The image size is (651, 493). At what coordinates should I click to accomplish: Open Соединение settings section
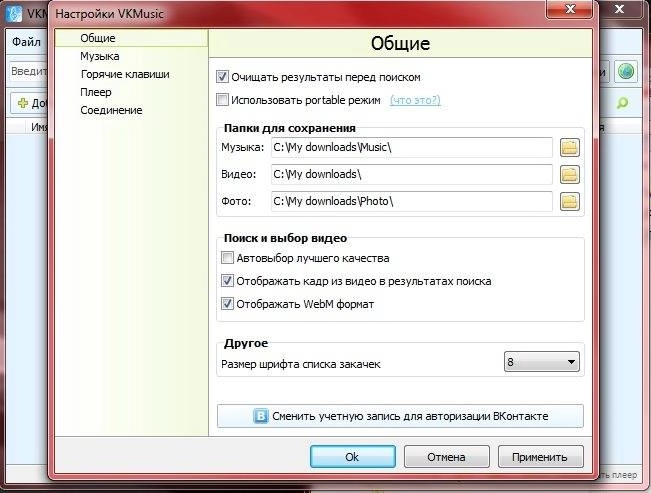pos(111,110)
